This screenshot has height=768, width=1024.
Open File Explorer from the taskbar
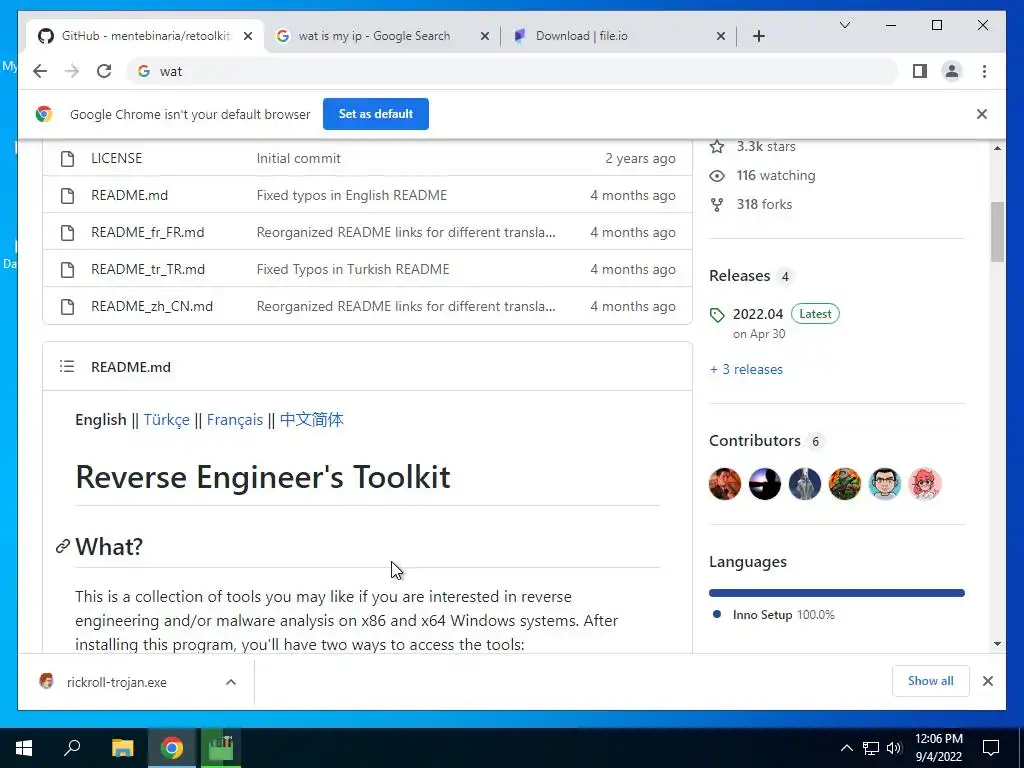122,748
